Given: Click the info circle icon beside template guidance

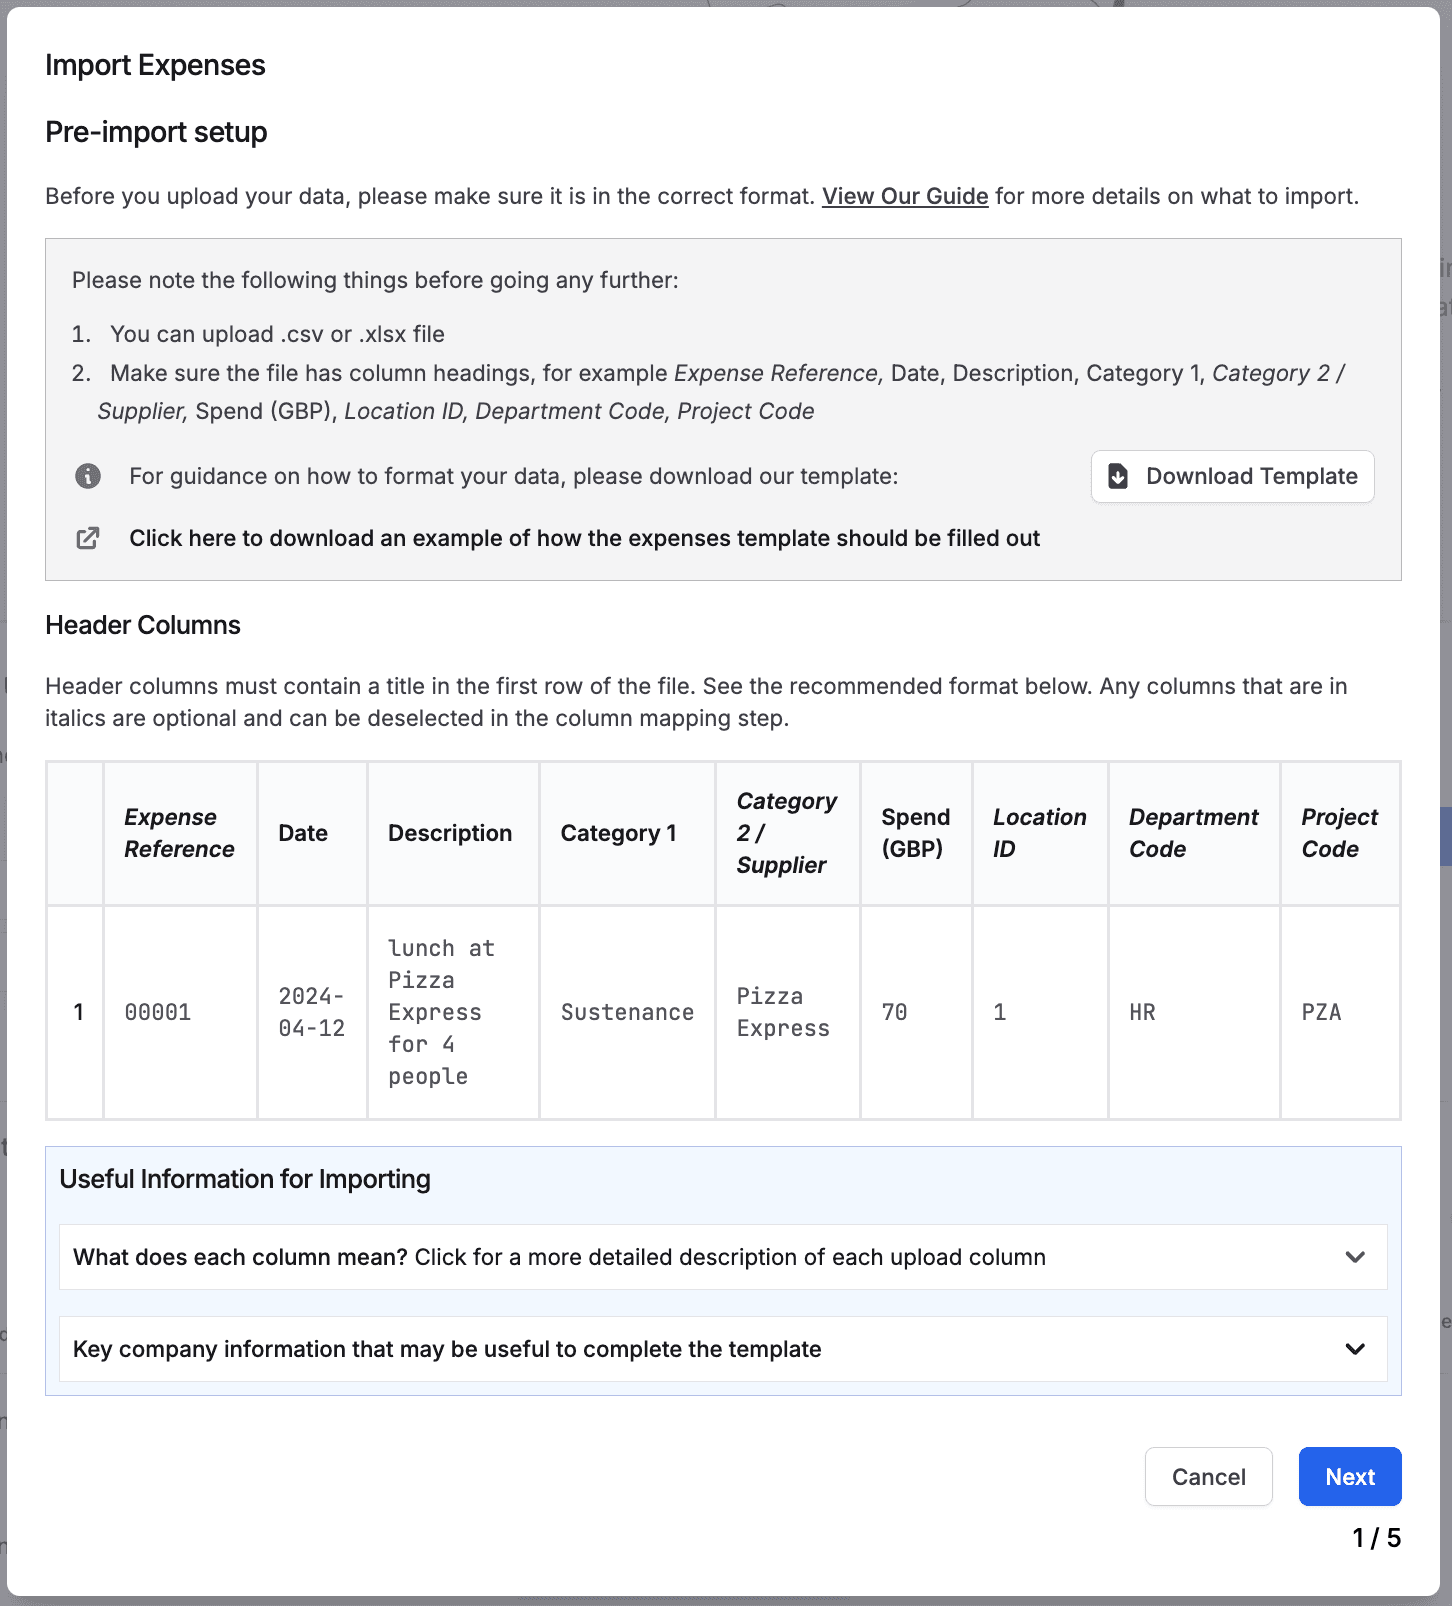Looking at the screenshot, I should click(88, 476).
